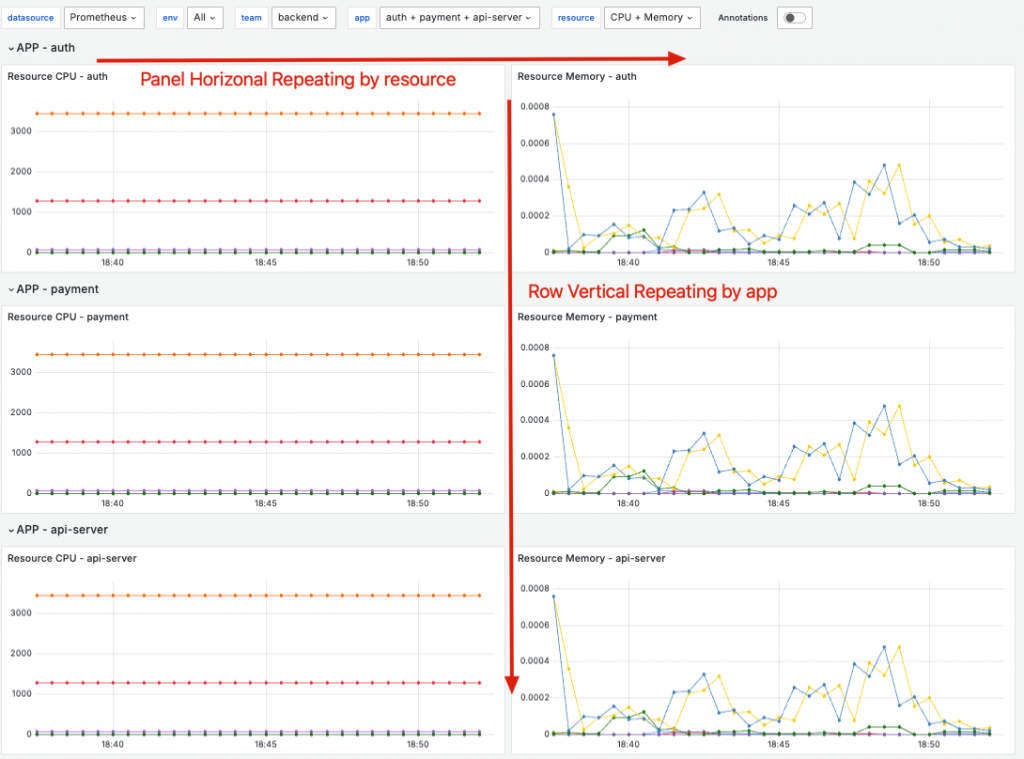Open Resource Memory - auth panel title

click(577, 76)
